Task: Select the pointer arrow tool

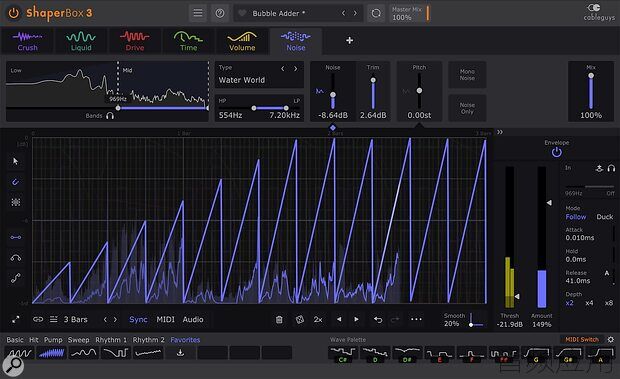Action: point(15,161)
